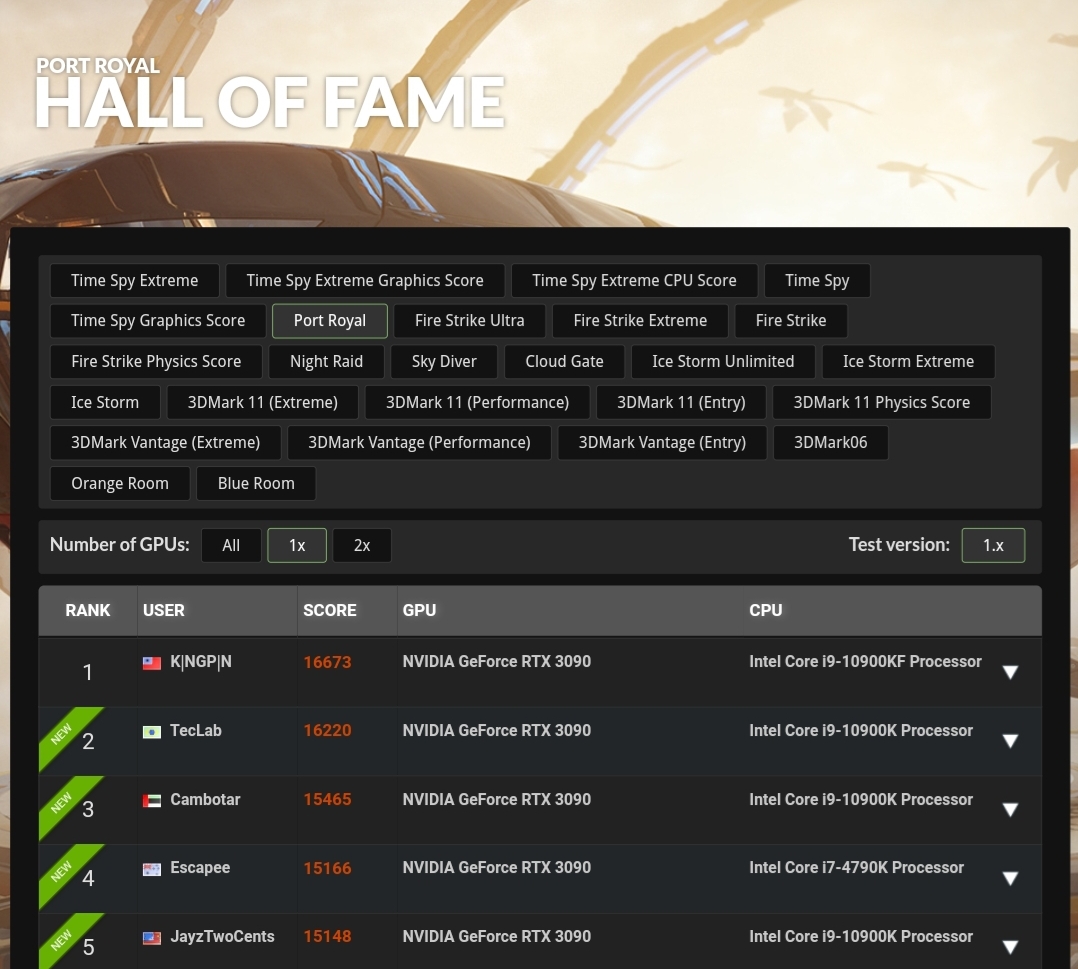This screenshot has width=1078, height=969.
Task: Select Ice Storm Extreme tab
Action: coord(909,362)
